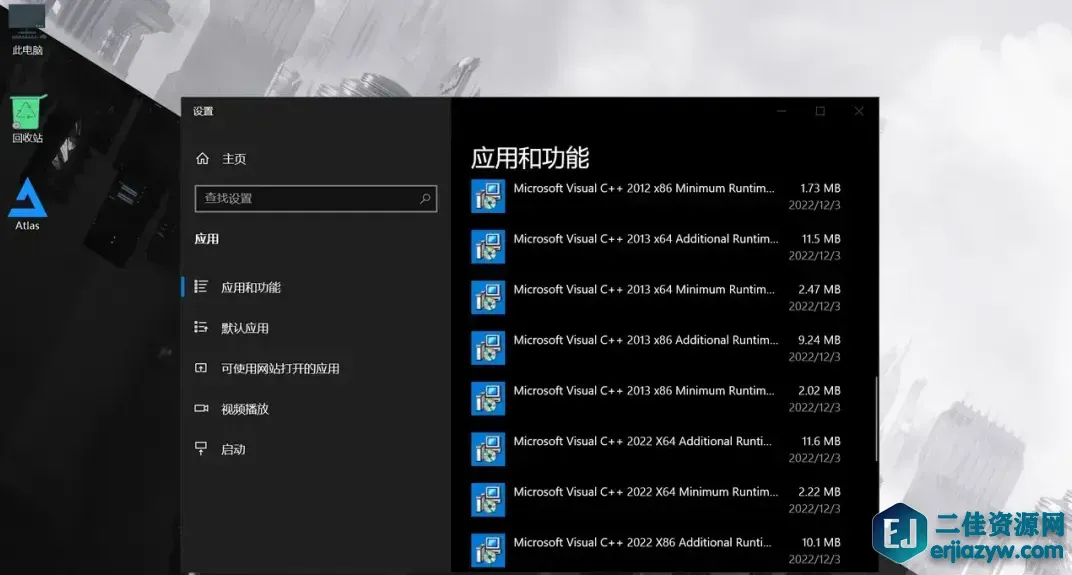1072x575 pixels.
Task: Select Microsoft Visual C++ 2013 x86 Additional Runtime entry
Action: [656, 348]
